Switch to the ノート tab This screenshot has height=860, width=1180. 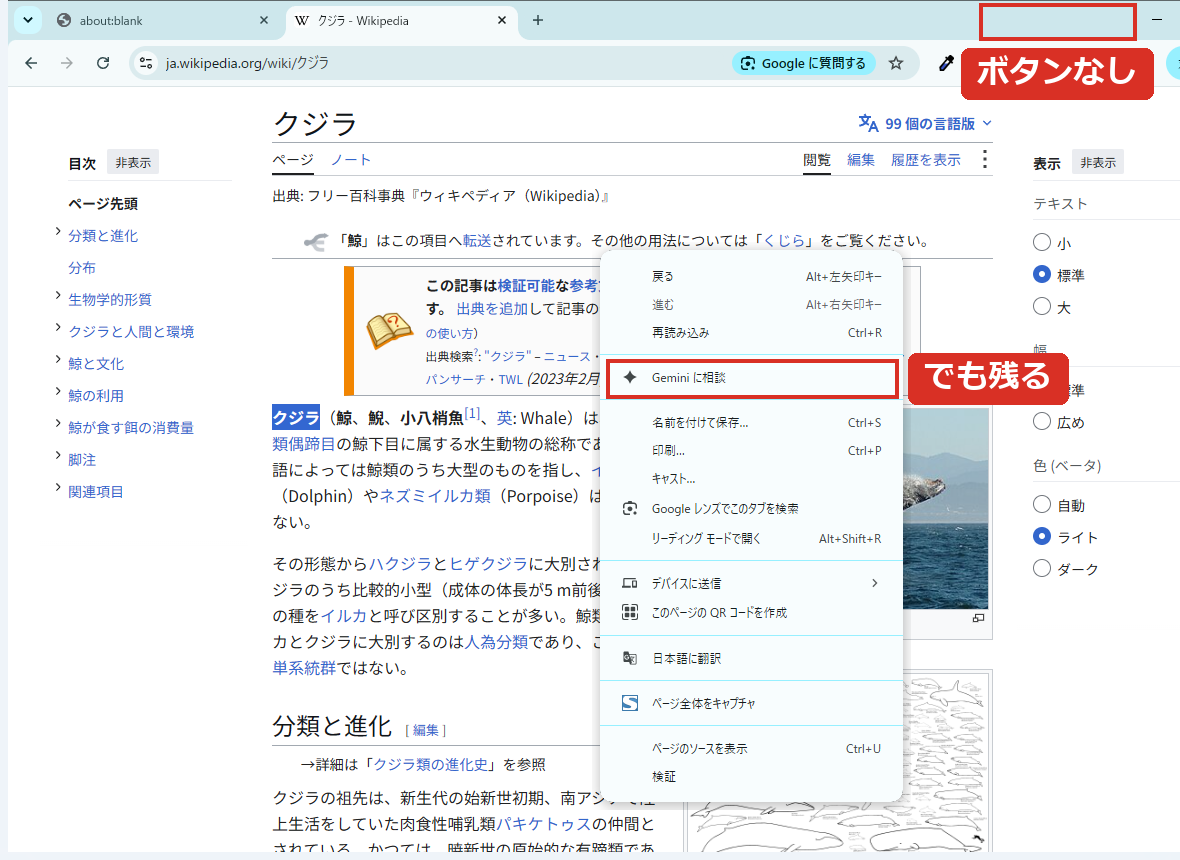(x=351, y=160)
